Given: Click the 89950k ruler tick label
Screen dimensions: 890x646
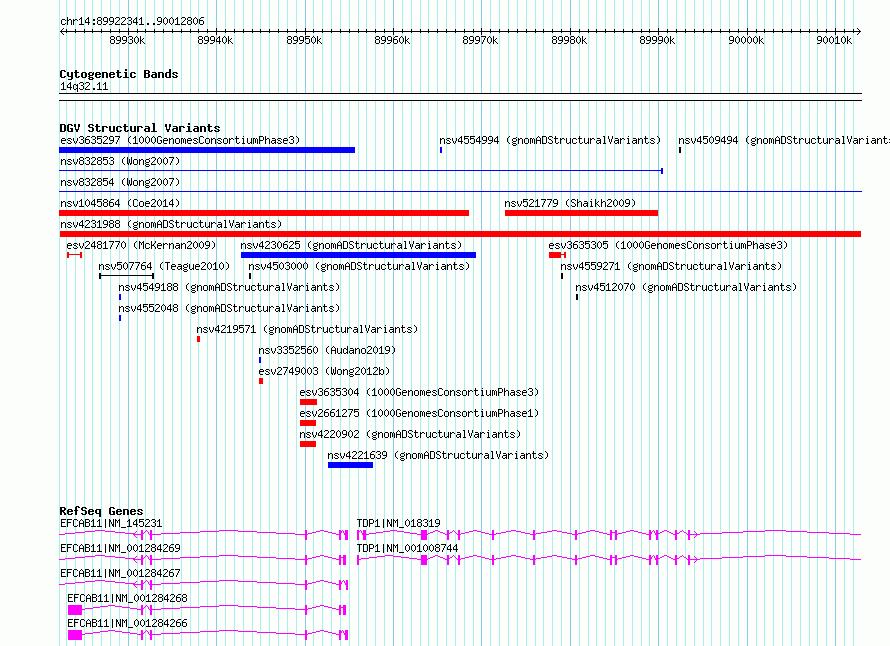Looking at the screenshot, I should point(304,40).
